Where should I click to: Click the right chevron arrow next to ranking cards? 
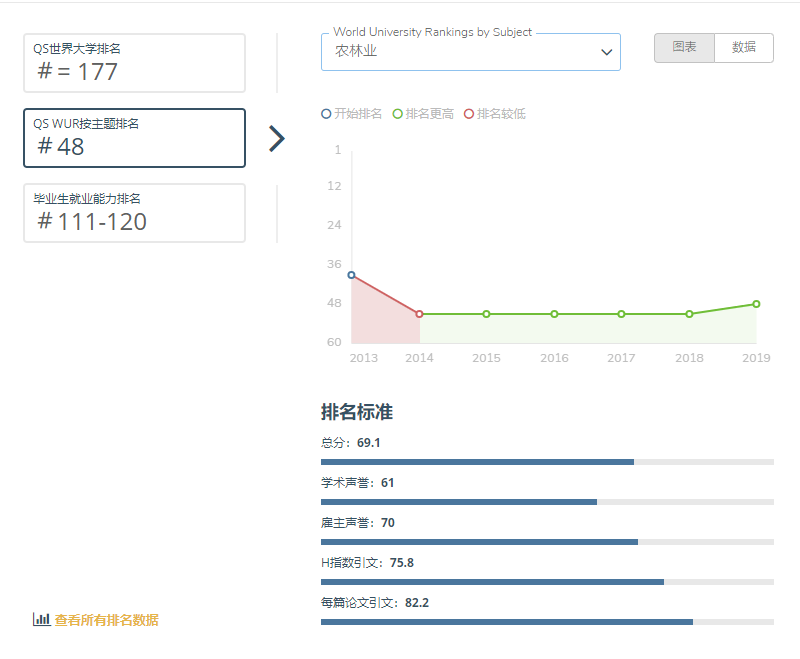point(277,139)
